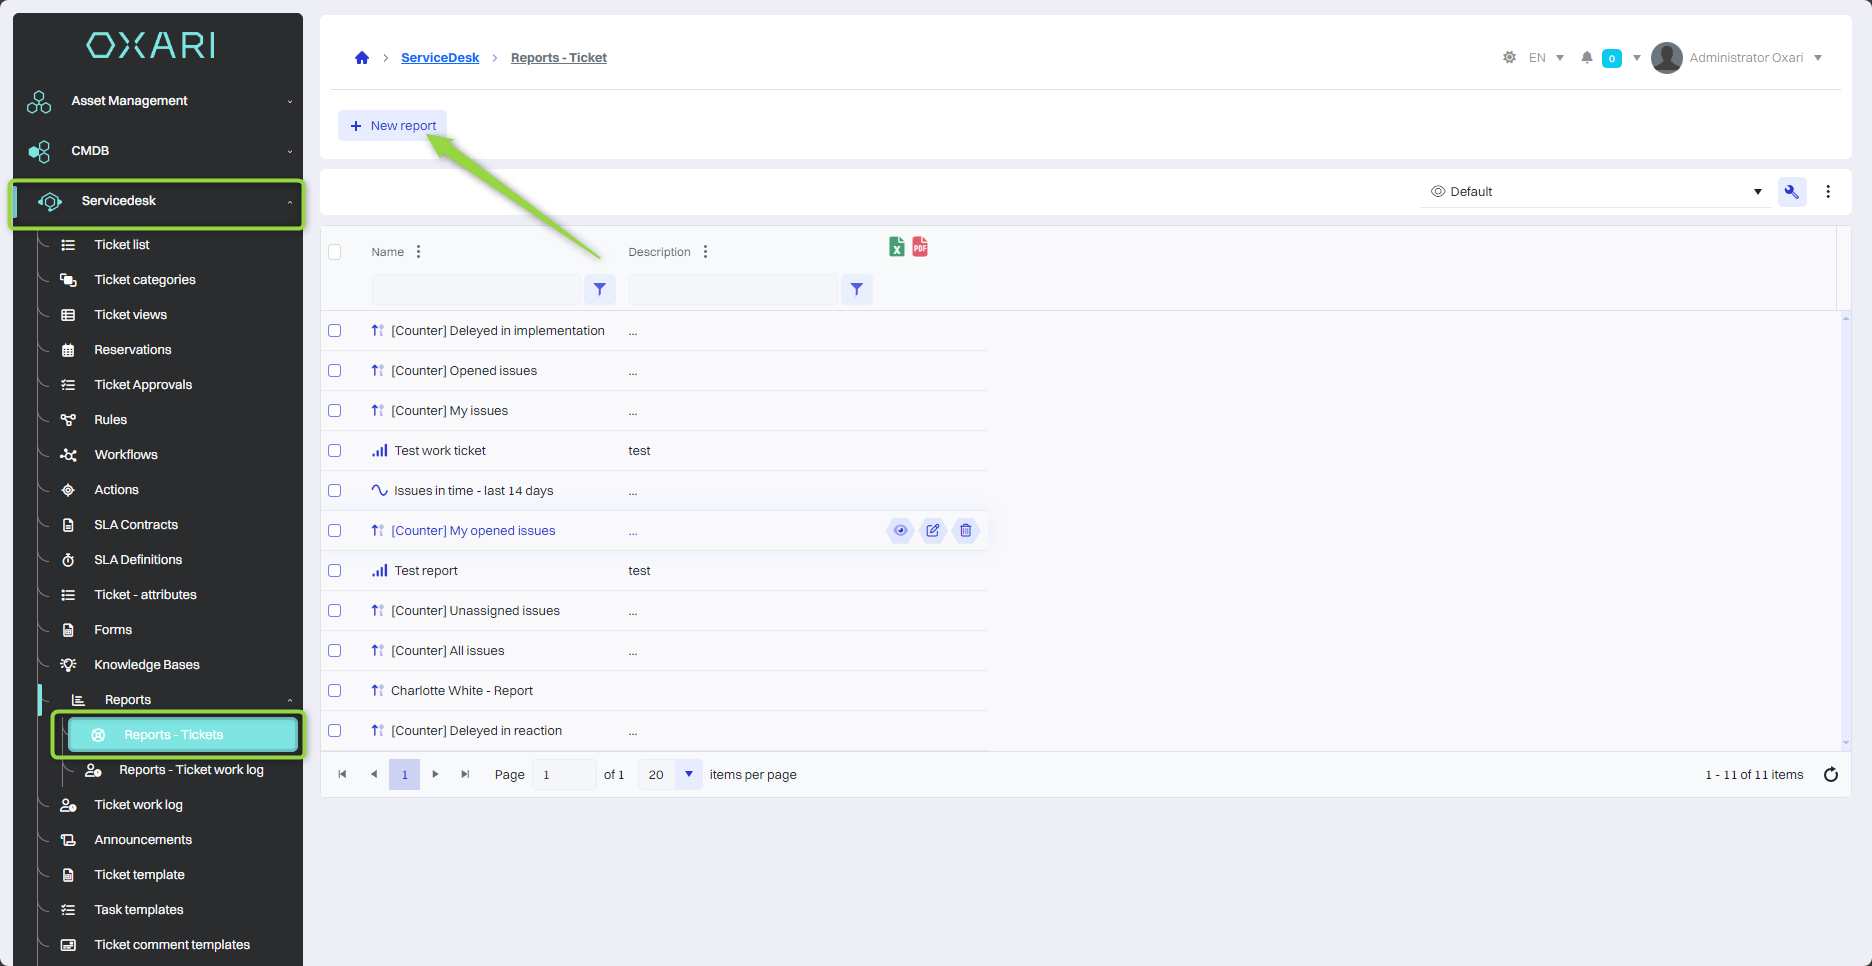Click the Description filter input field
1872x966 pixels.
(x=733, y=290)
